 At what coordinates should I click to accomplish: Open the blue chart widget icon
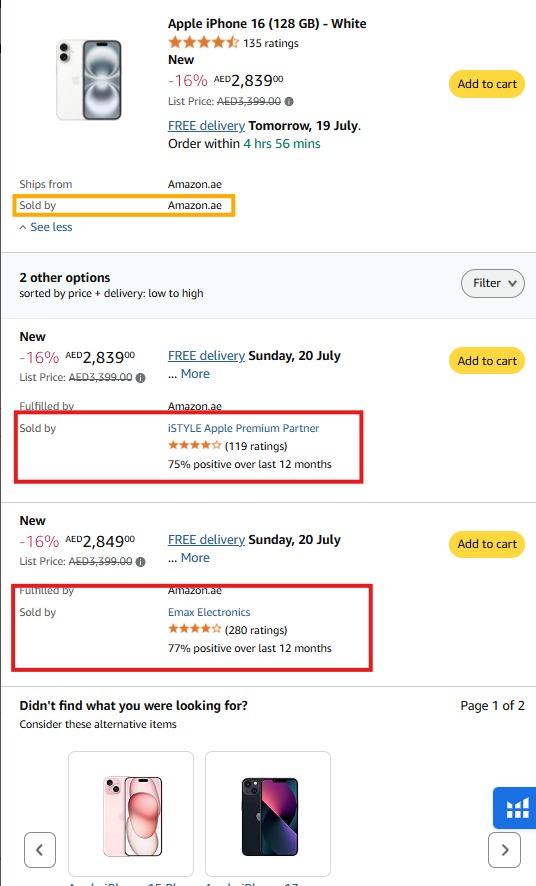click(515, 807)
